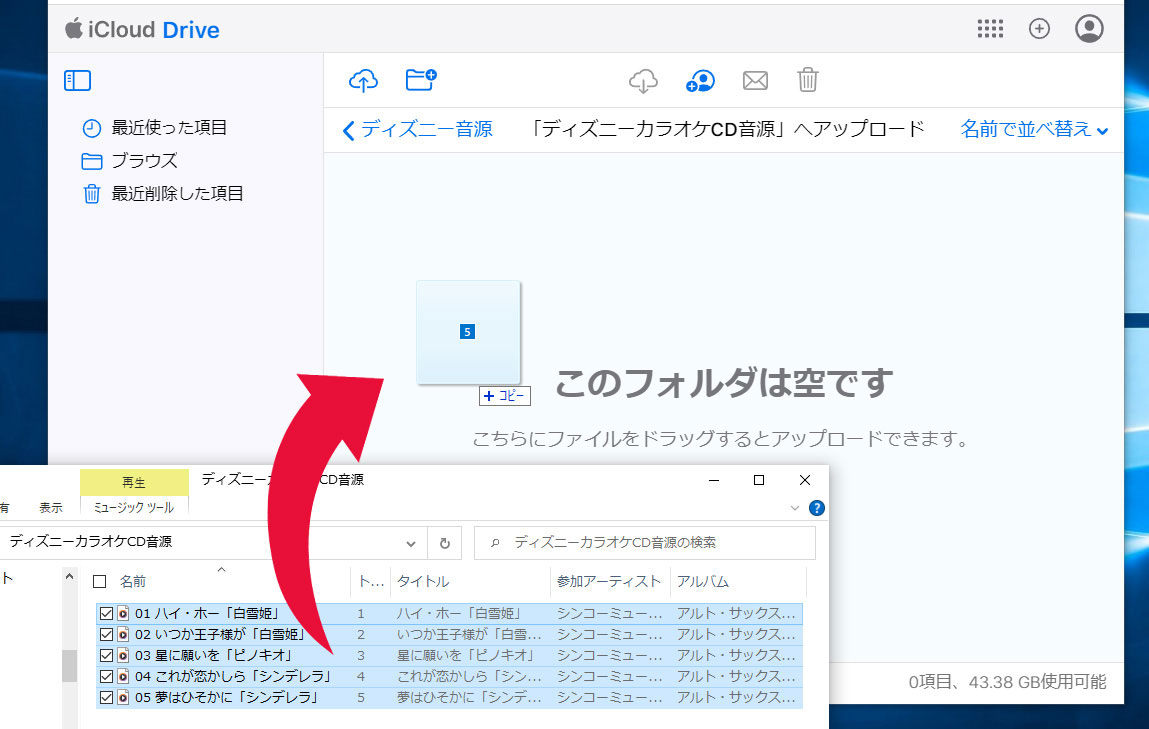
Task: Click file icon of 01 ハイ・ホー
Action: (123, 614)
